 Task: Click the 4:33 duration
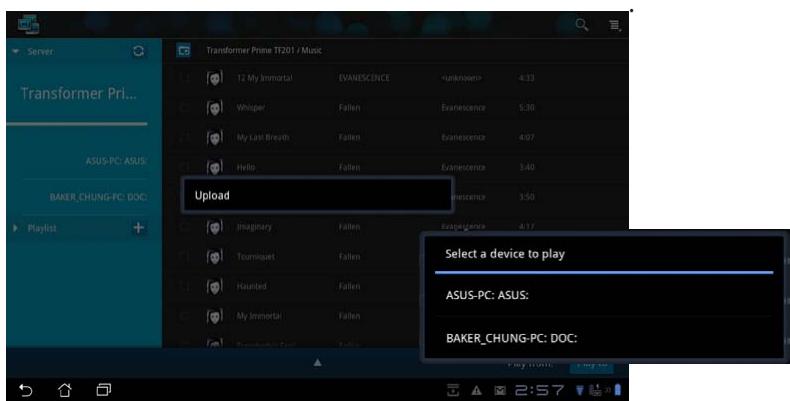coord(526,78)
